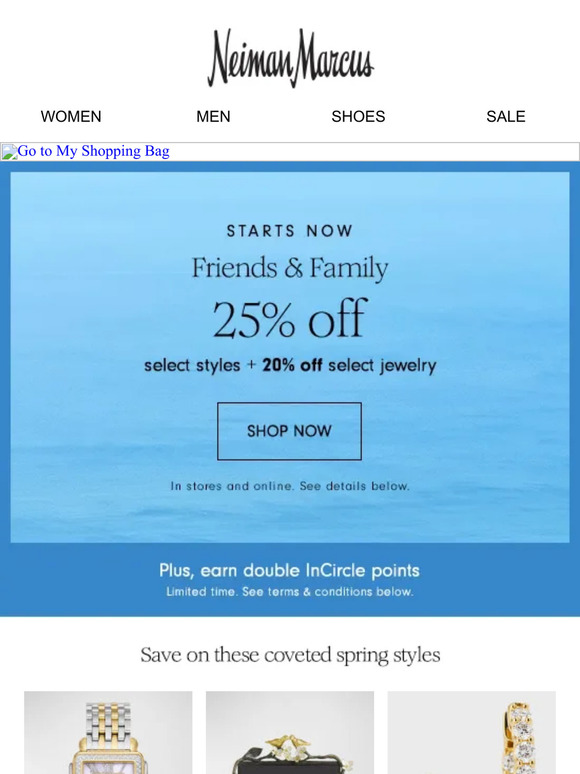Open the two-tone watch product thumbnail
580x774 pixels.
(108, 733)
